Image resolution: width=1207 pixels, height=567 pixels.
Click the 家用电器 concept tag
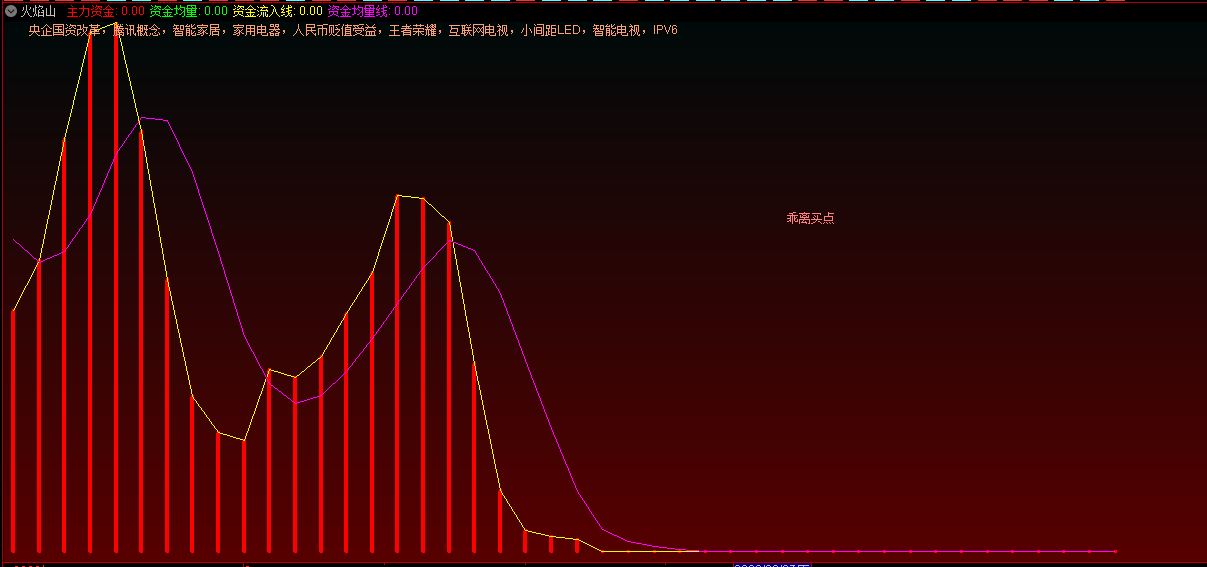point(257,31)
